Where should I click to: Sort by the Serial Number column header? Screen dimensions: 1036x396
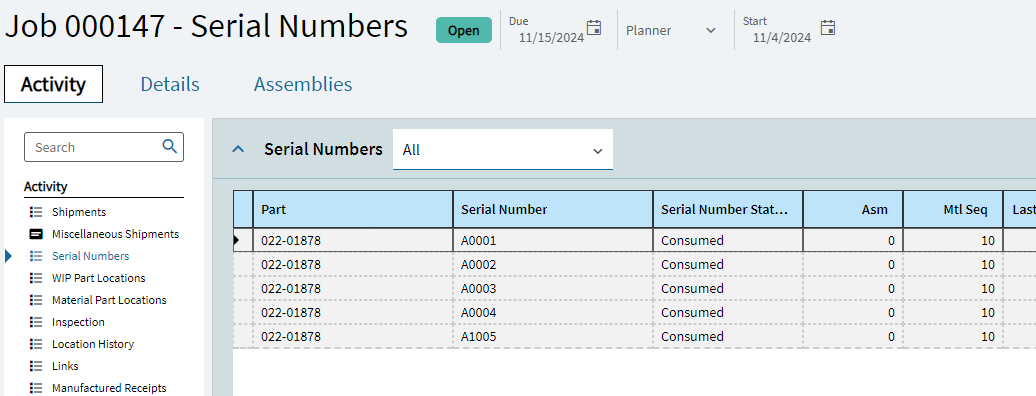pyautogui.click(x=553, y=210)
